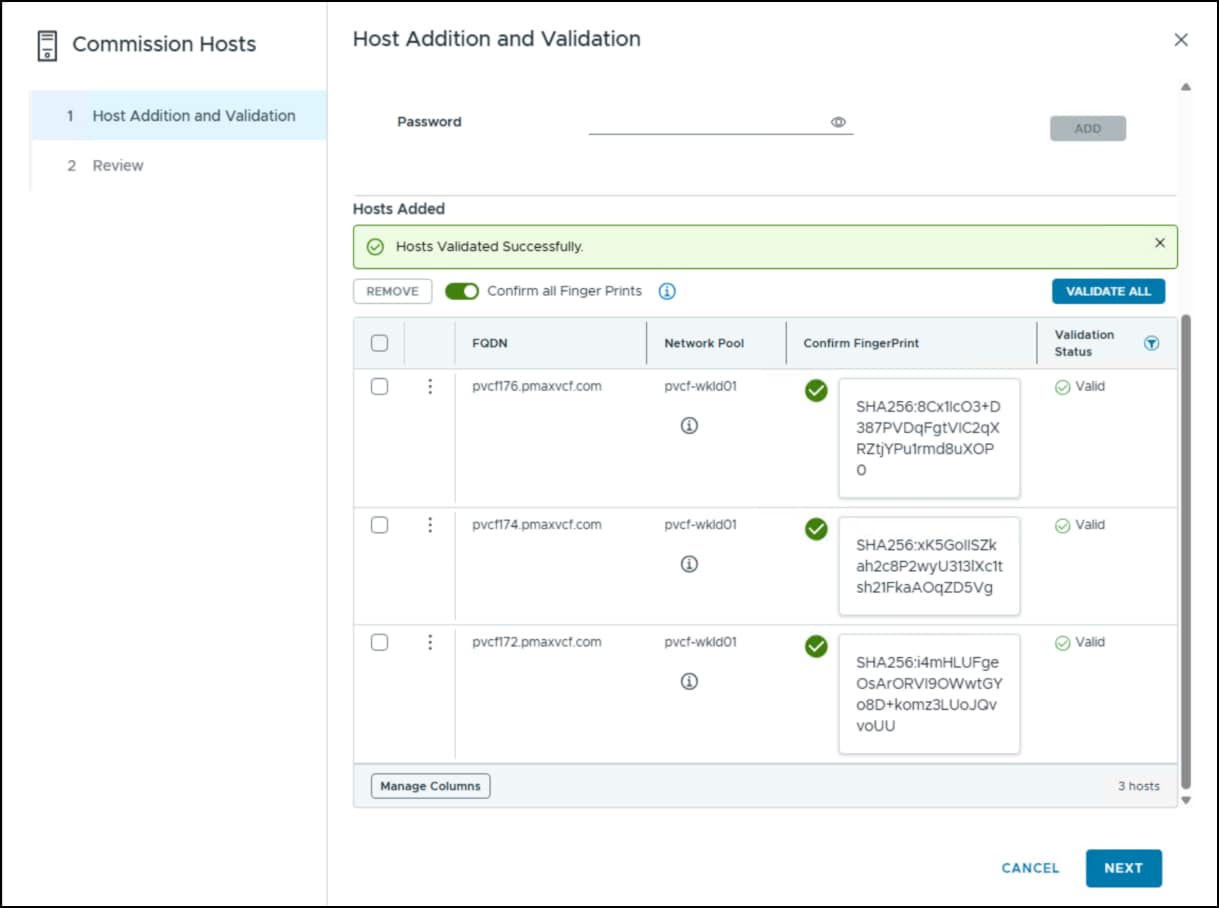Click green fingerprint checkmark for pvcf176.pmaxvcf.com
Viewport: 1219px width, 908px height.
[x=816, y=391]
